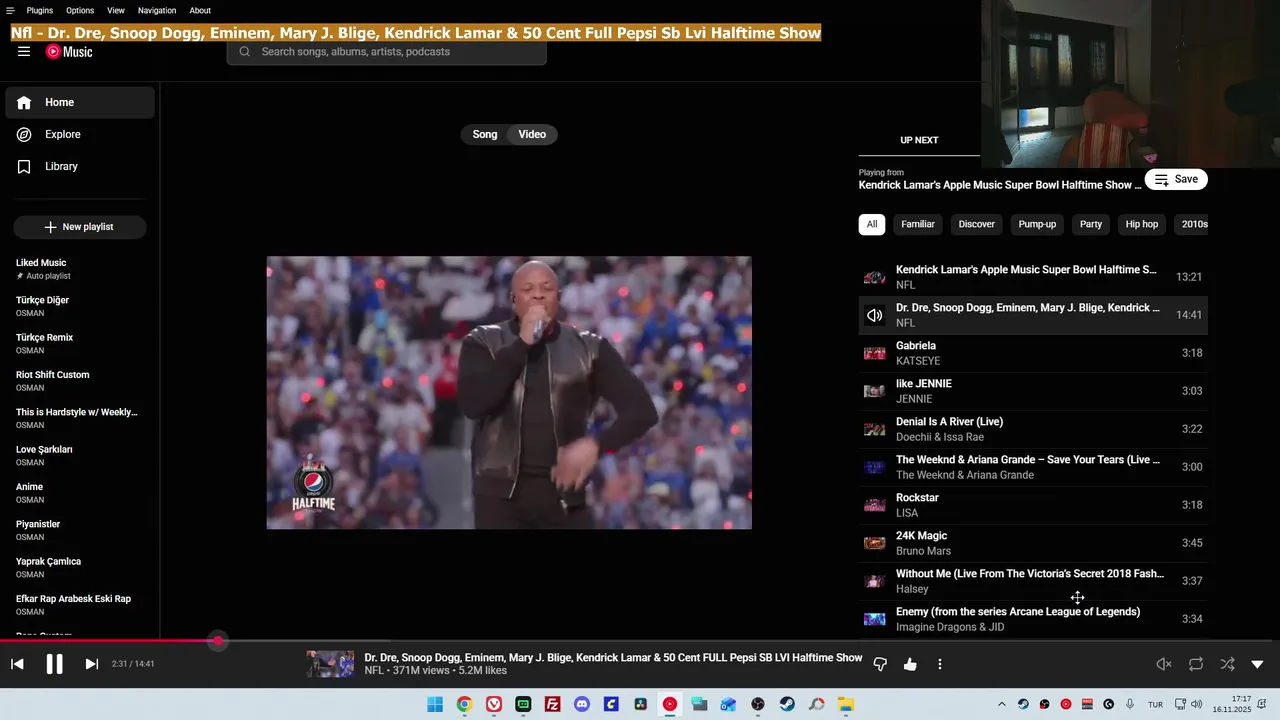1280x720 pixels.
Task: Collapse the player page with down arrow
Action: [x=1258, y=664]
